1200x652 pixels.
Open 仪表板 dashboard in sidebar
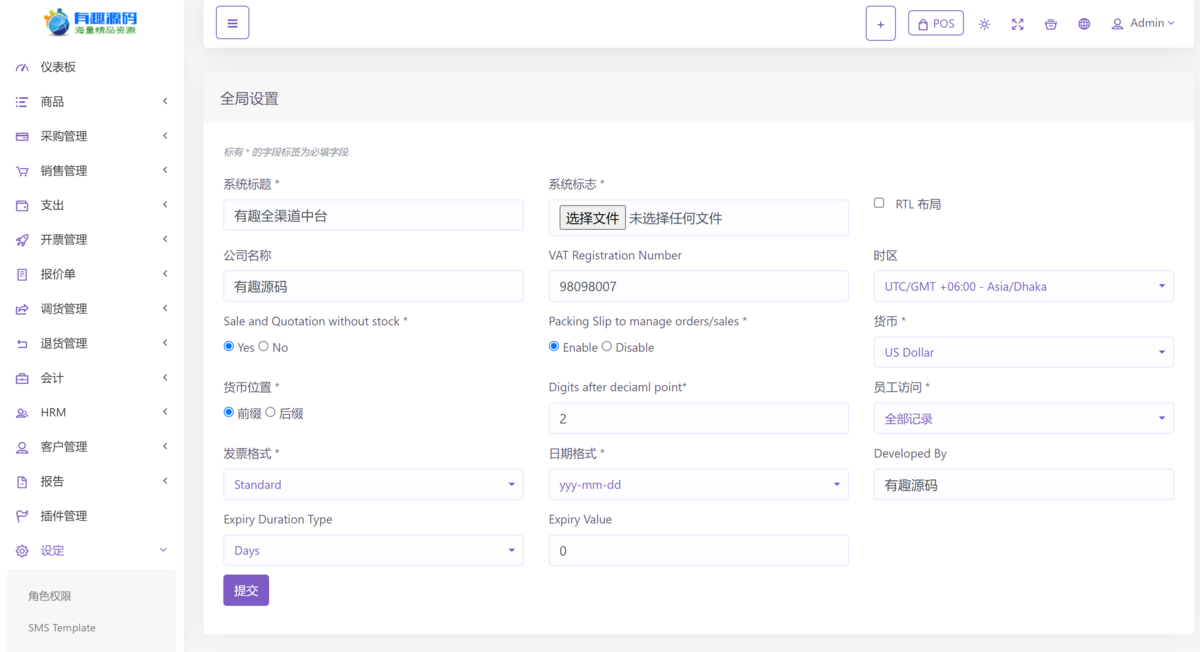tap(58, 67)
